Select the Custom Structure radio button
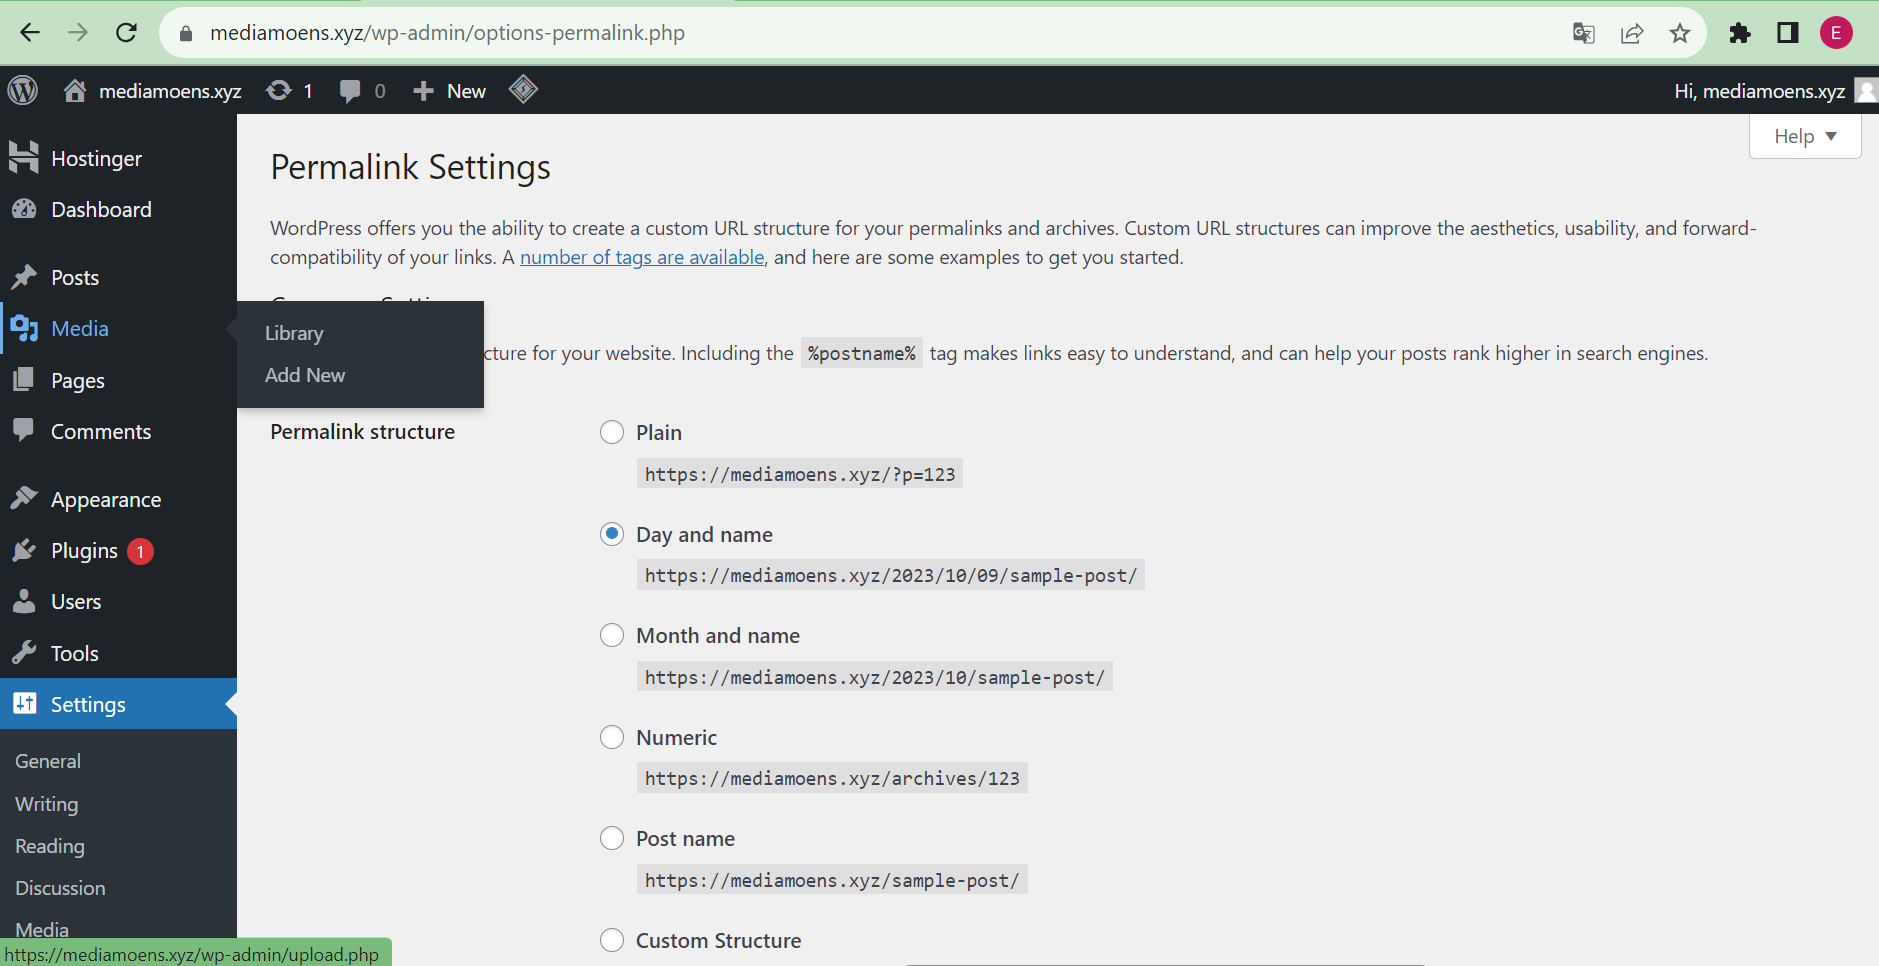This screenshot has width=1879, height=966. pos(612,940)
